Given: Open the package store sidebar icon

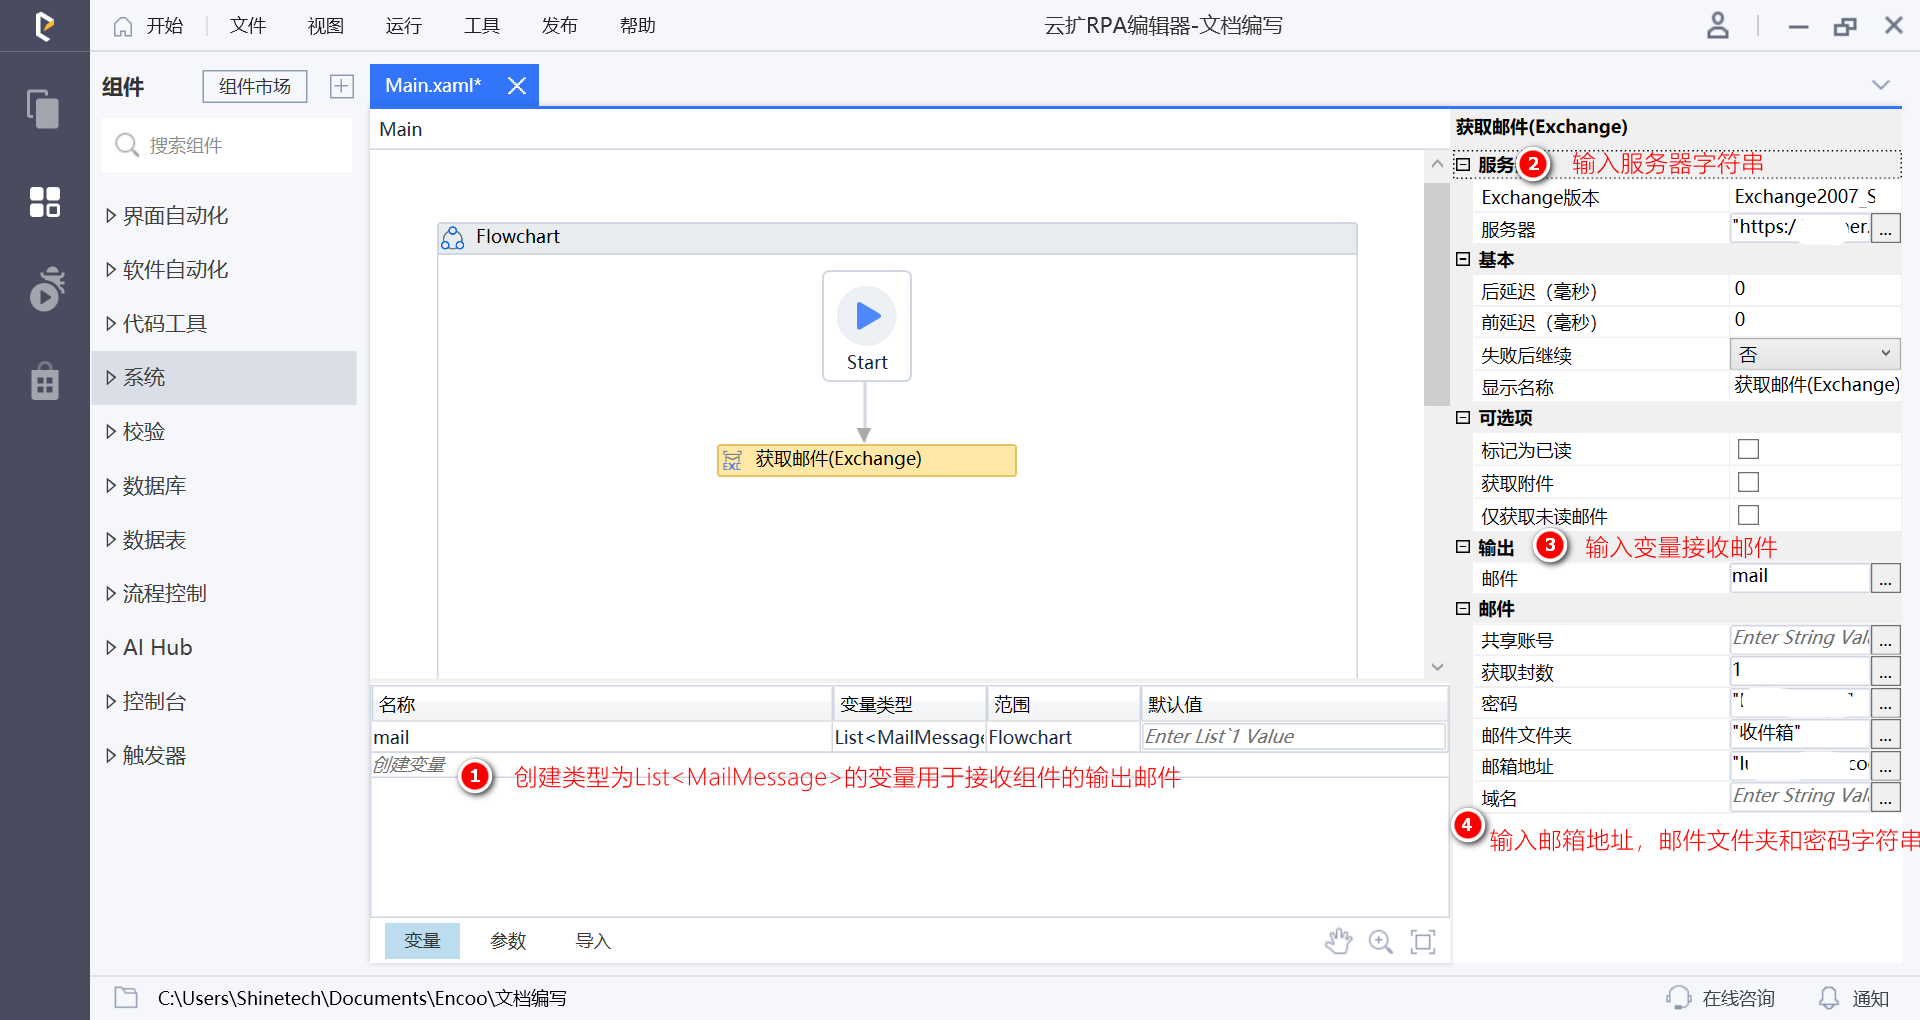Looking at the screenshot, I should coord(45,381).
